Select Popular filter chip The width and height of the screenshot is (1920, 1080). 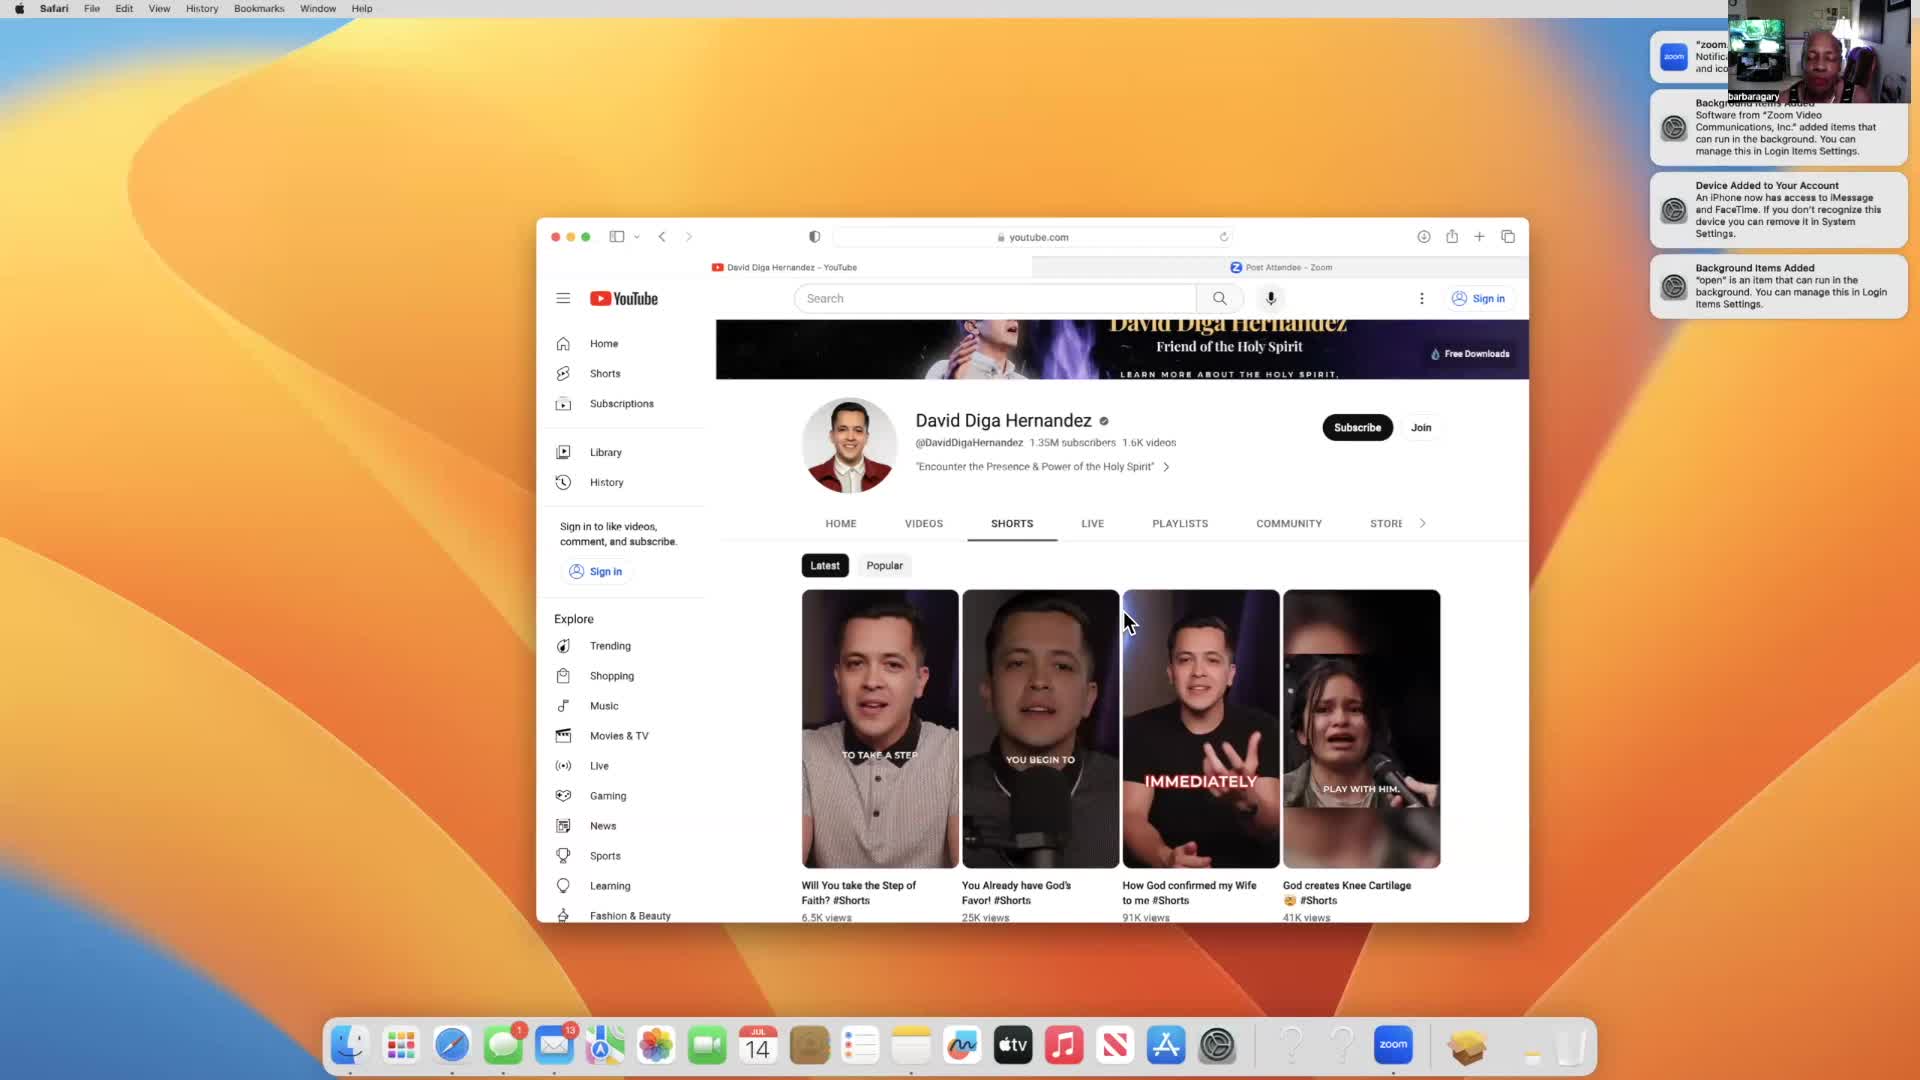click(x=884, y=566)
